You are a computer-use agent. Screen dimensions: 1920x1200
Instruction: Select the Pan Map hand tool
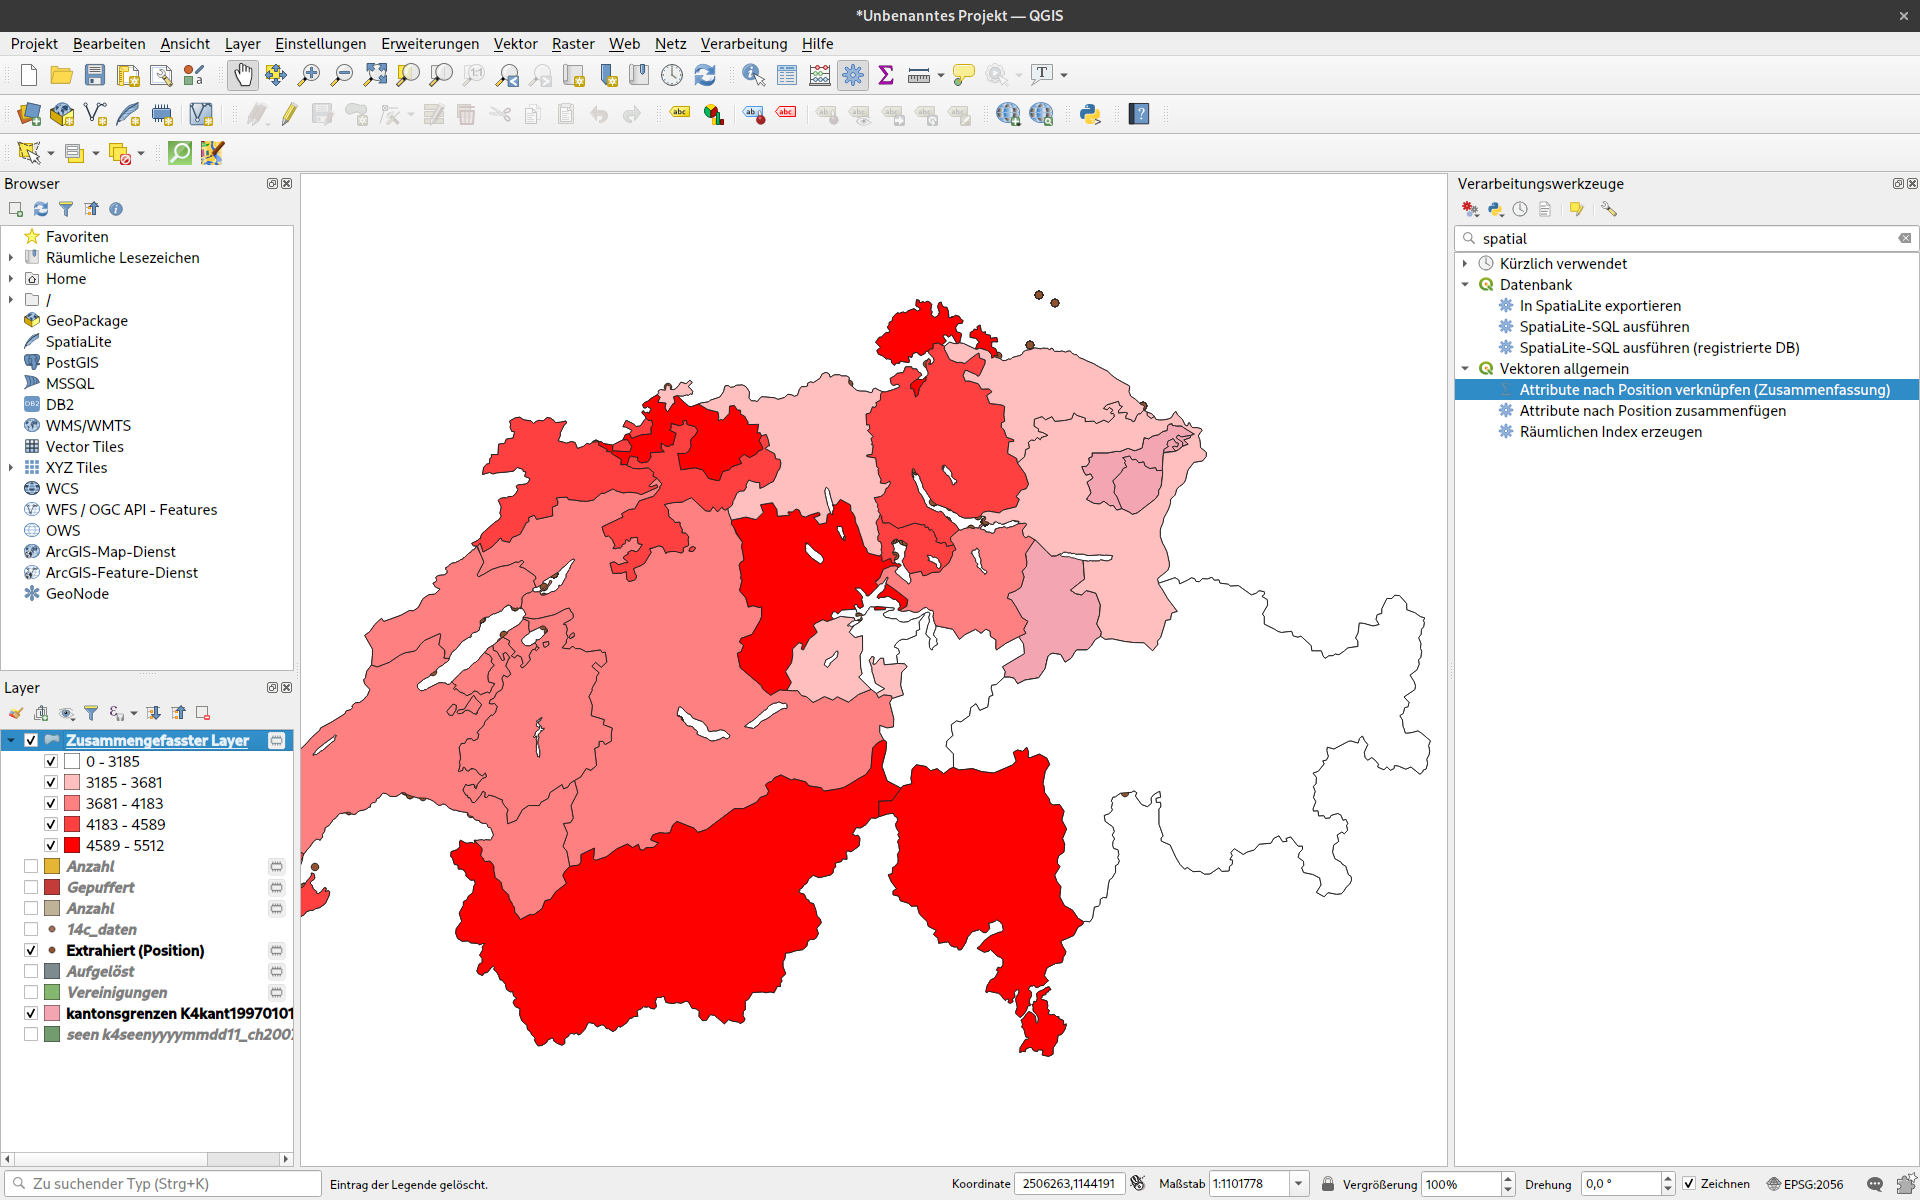click(x=242, y=75)
